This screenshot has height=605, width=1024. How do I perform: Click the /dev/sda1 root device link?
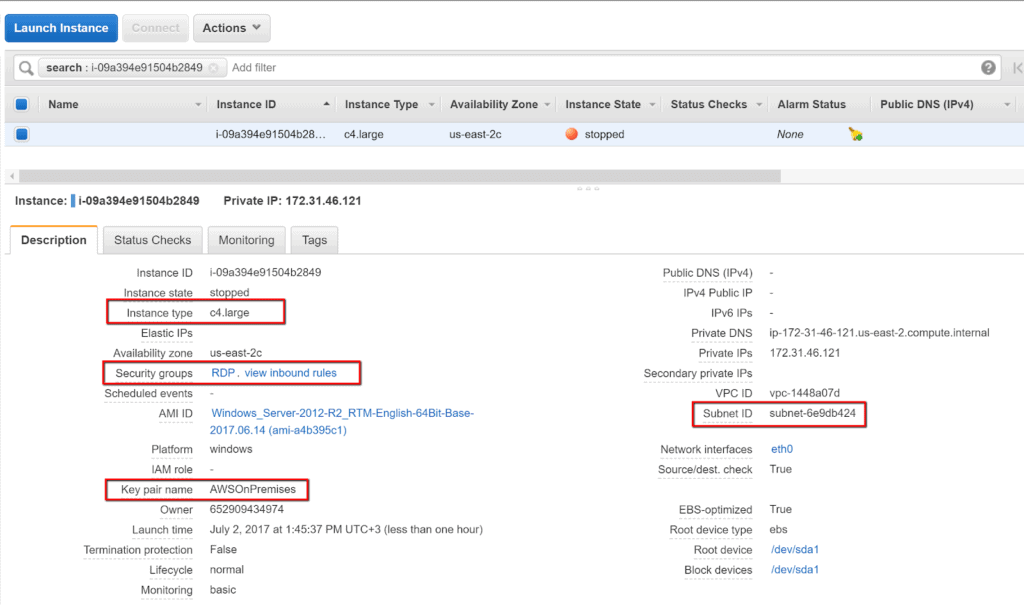coord(794,549)
